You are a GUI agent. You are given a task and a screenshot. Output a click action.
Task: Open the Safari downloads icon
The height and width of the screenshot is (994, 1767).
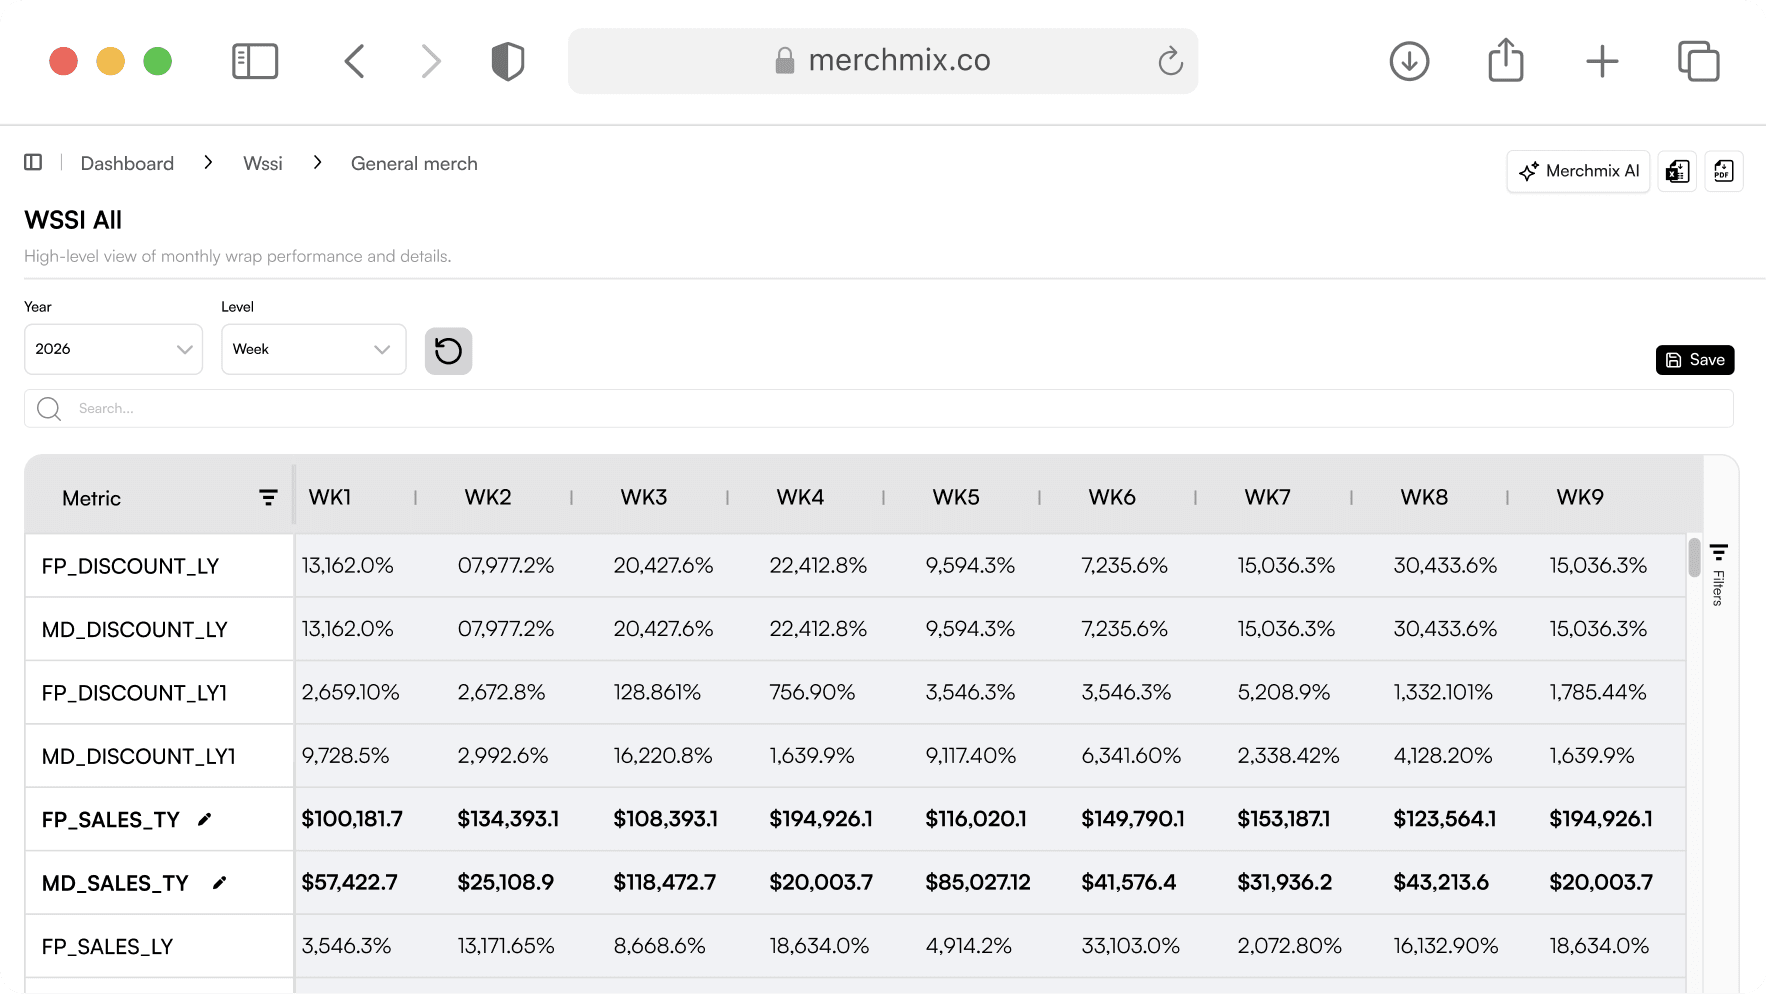point(1409,61)
